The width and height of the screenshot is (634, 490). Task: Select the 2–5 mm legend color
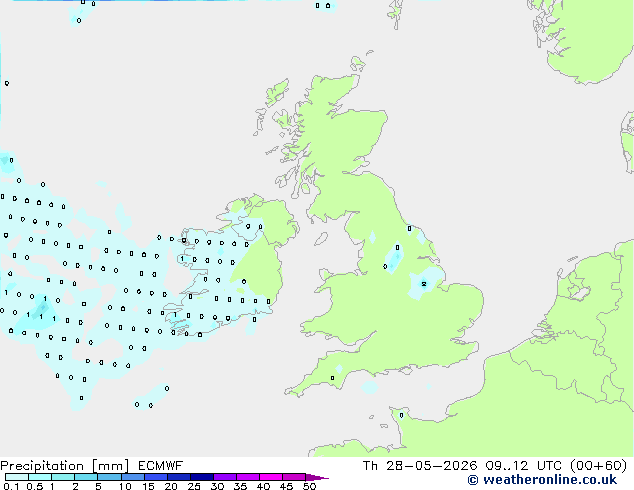(86, 477)
